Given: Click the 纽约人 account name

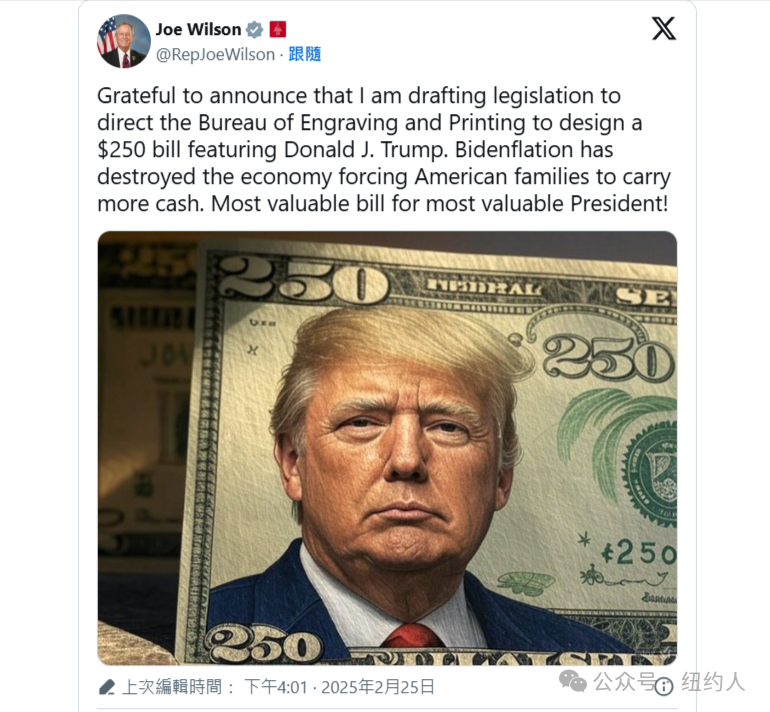Looking at the screenshot, I should (713, 682).
